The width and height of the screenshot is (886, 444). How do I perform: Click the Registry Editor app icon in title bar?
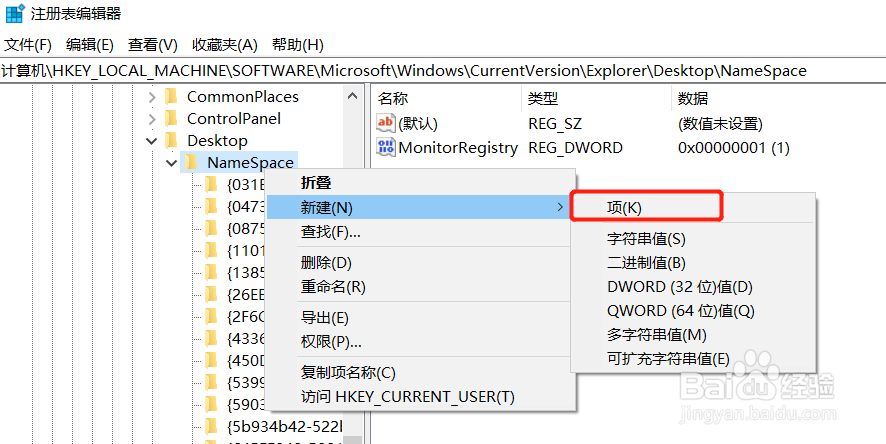pyautogui.click(x=15, y=13)
